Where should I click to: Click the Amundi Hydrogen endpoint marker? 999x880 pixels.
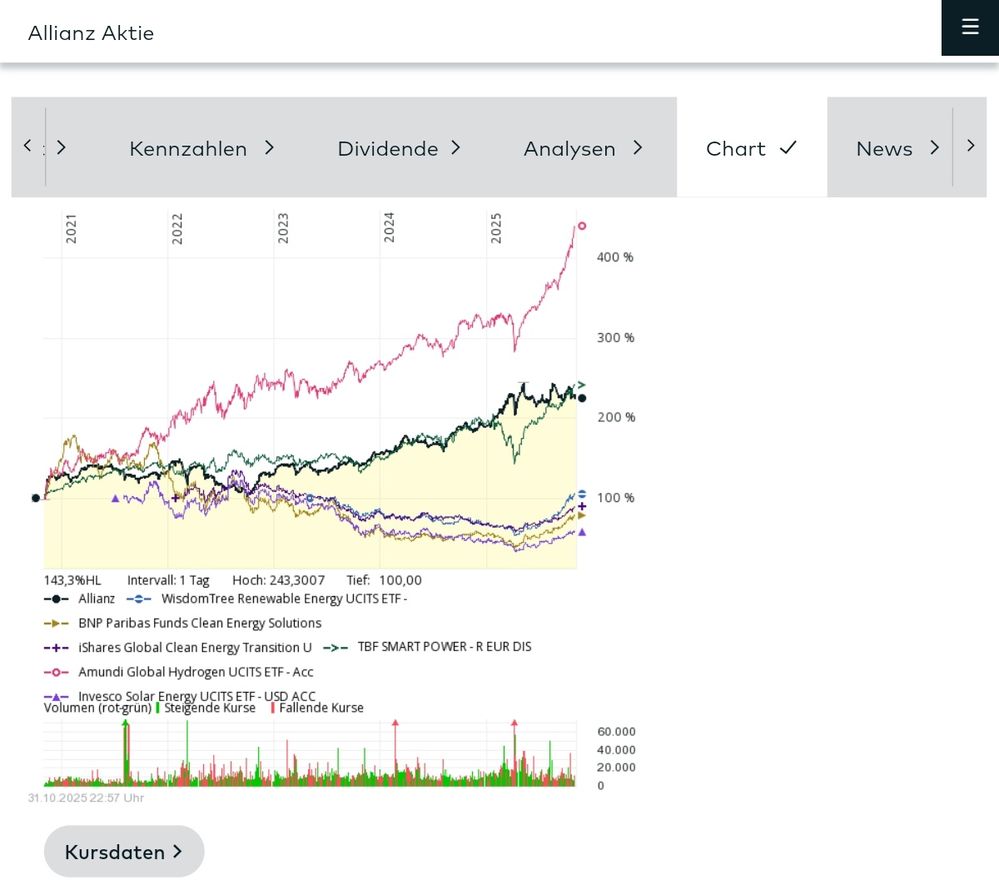pos(582,226)
